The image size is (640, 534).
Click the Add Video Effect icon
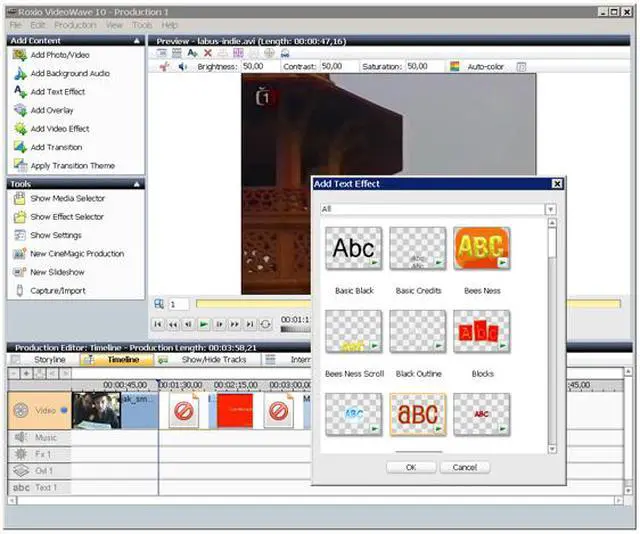click(x=20, y=129)
